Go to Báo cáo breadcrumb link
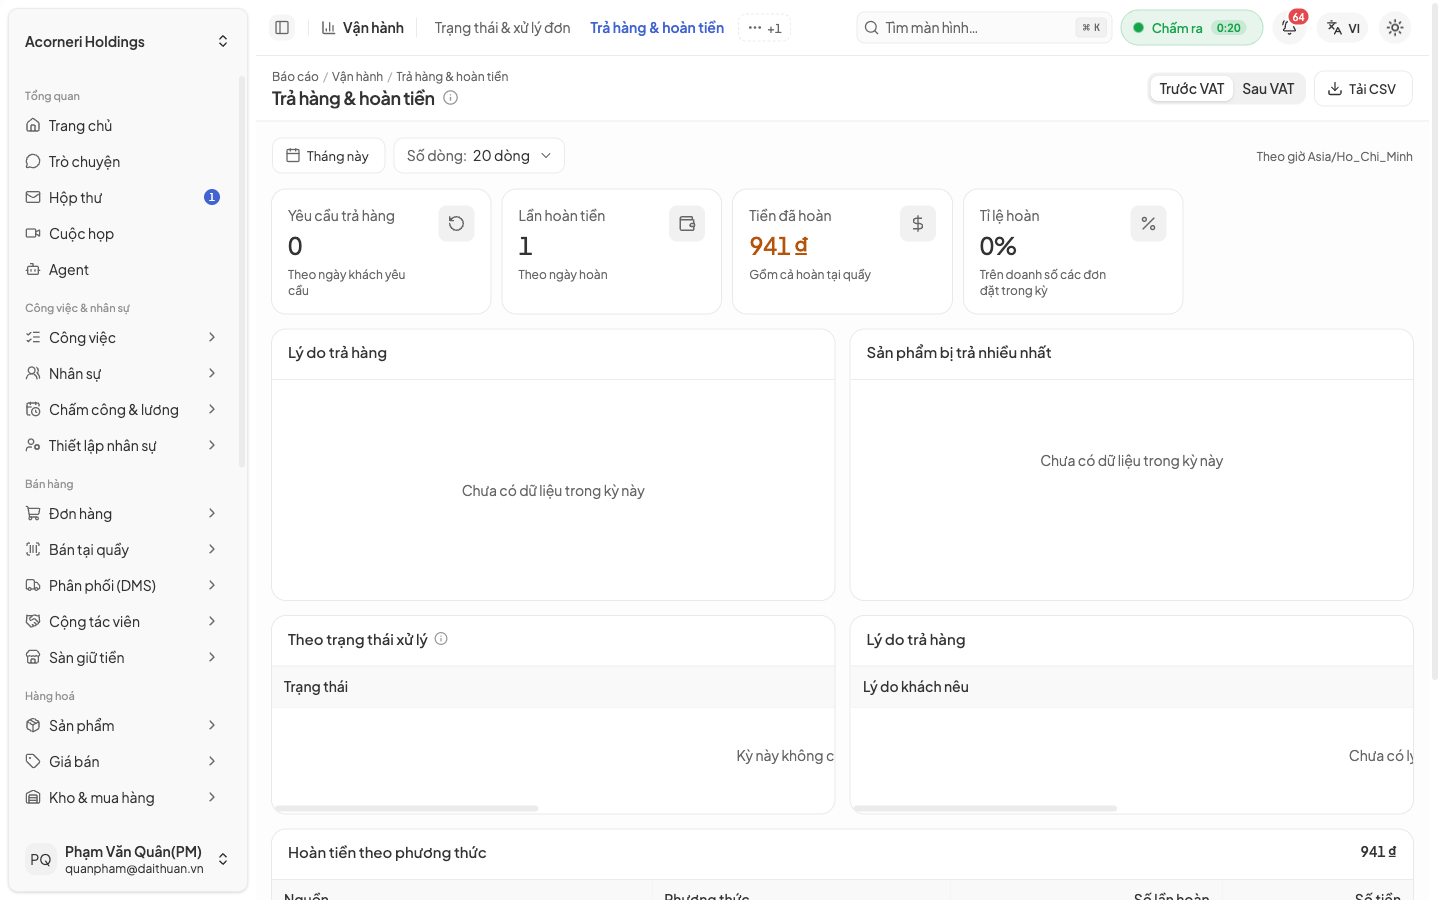 pos(295,77)
